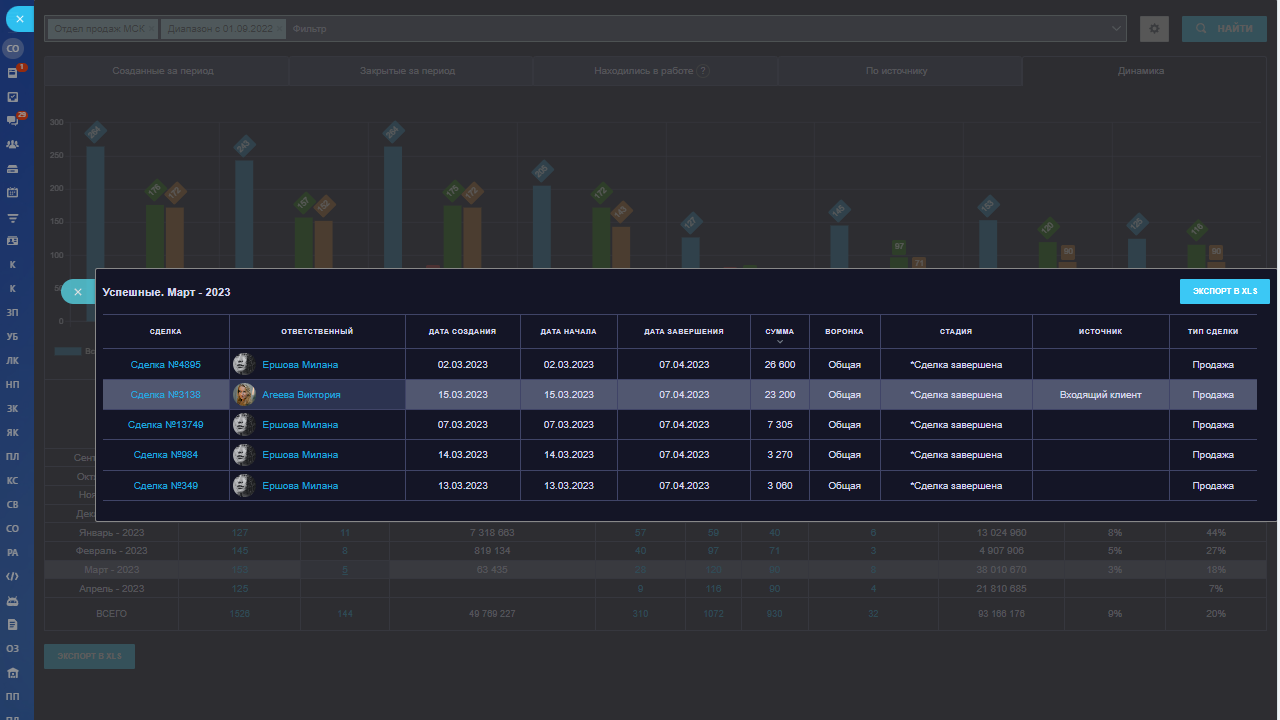Image resolution: width=1280 pixels, height=720 pixels.
Task: Toggle sort arrow under Сумма column
Action: click(x=779, y=342)
